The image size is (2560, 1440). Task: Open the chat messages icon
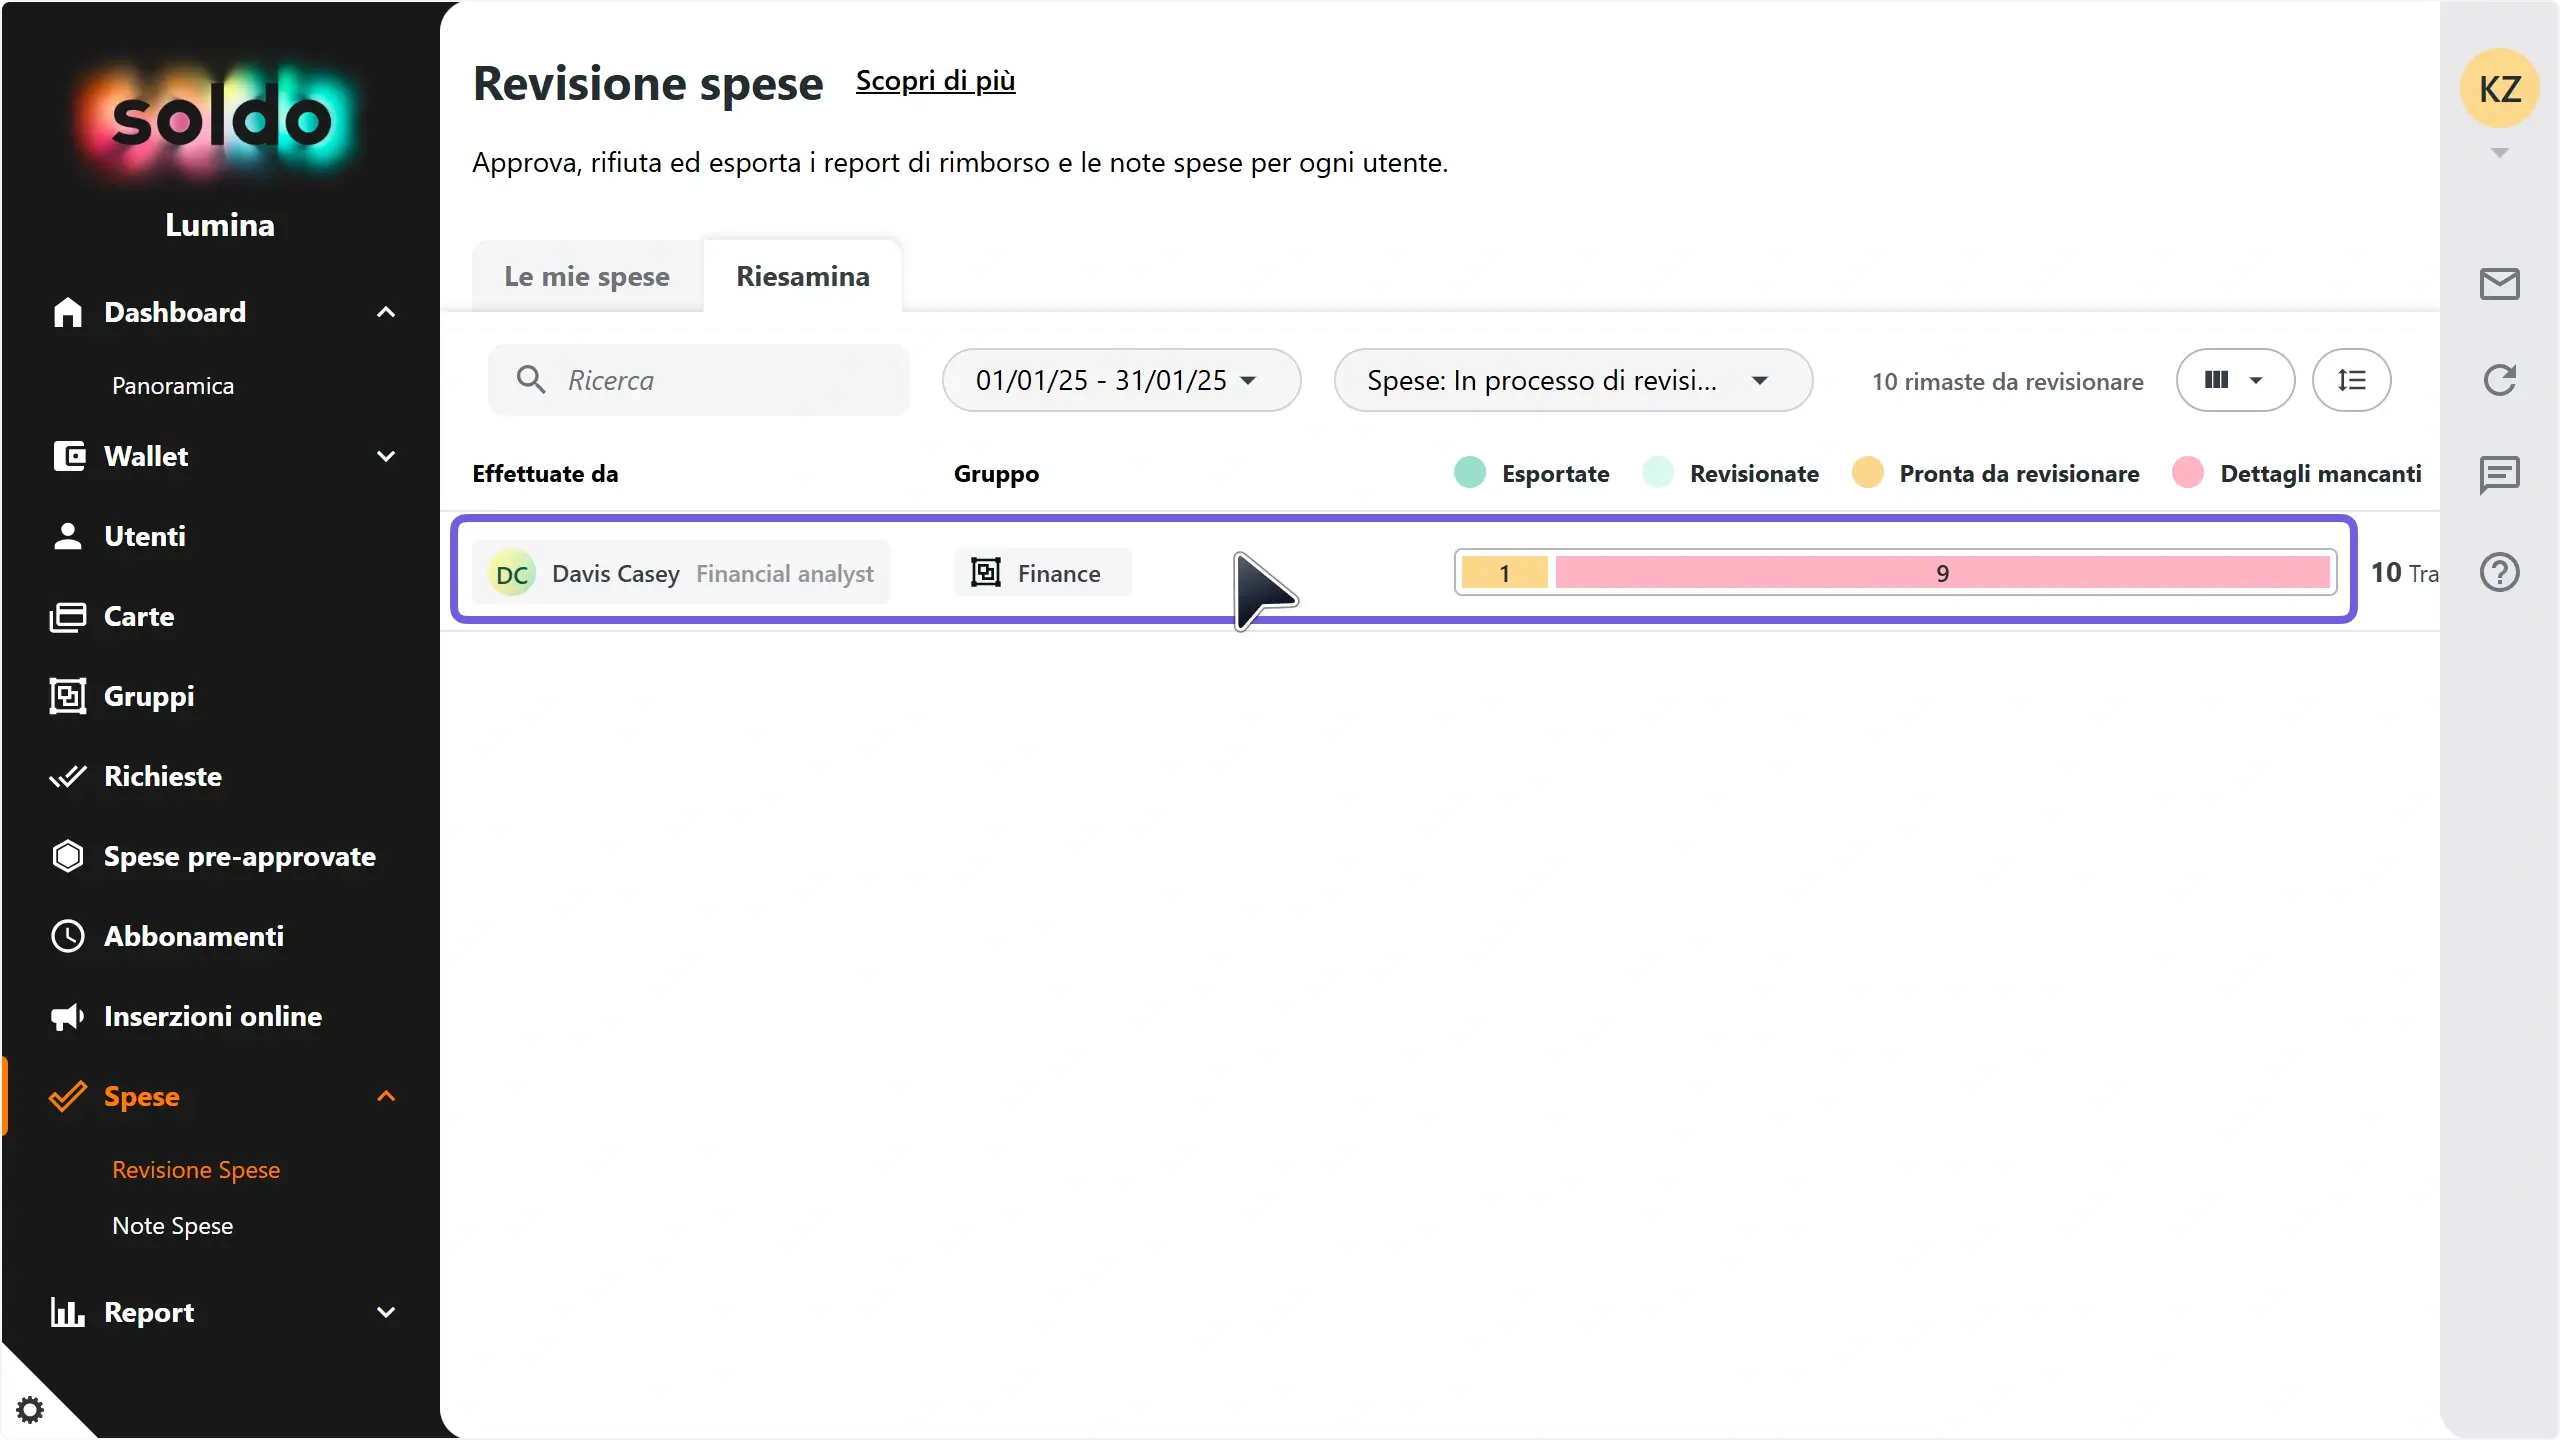[2499, 475]
